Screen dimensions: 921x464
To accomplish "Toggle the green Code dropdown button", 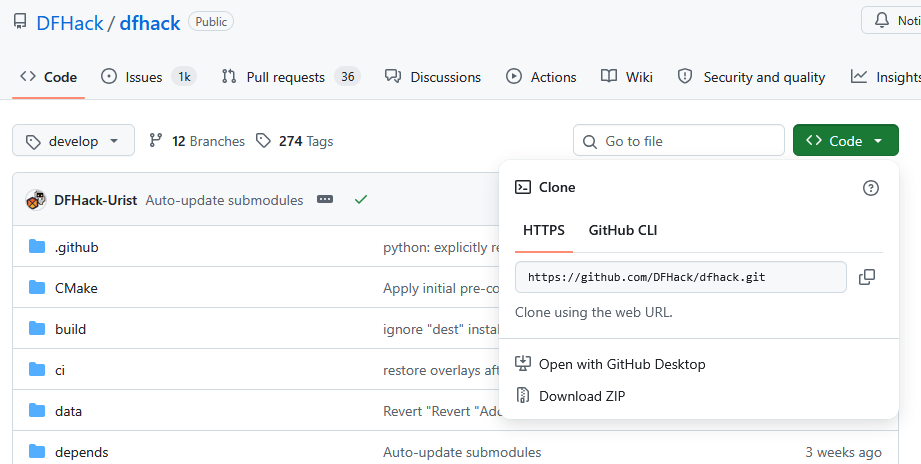I will 846,140.
